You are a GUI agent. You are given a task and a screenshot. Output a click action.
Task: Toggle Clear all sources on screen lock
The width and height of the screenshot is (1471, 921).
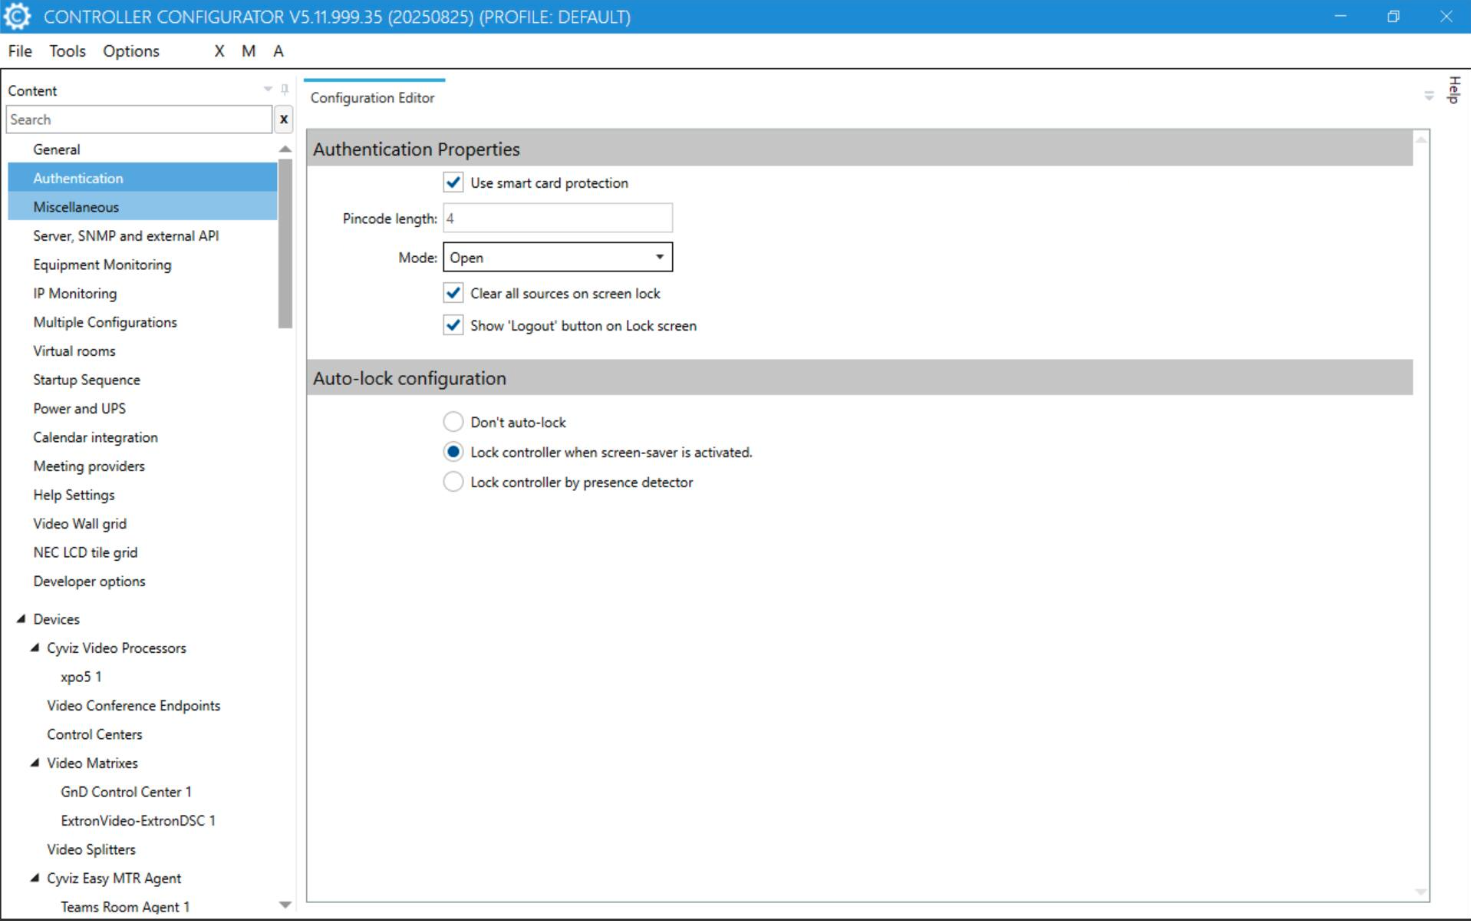pos(453,293)
